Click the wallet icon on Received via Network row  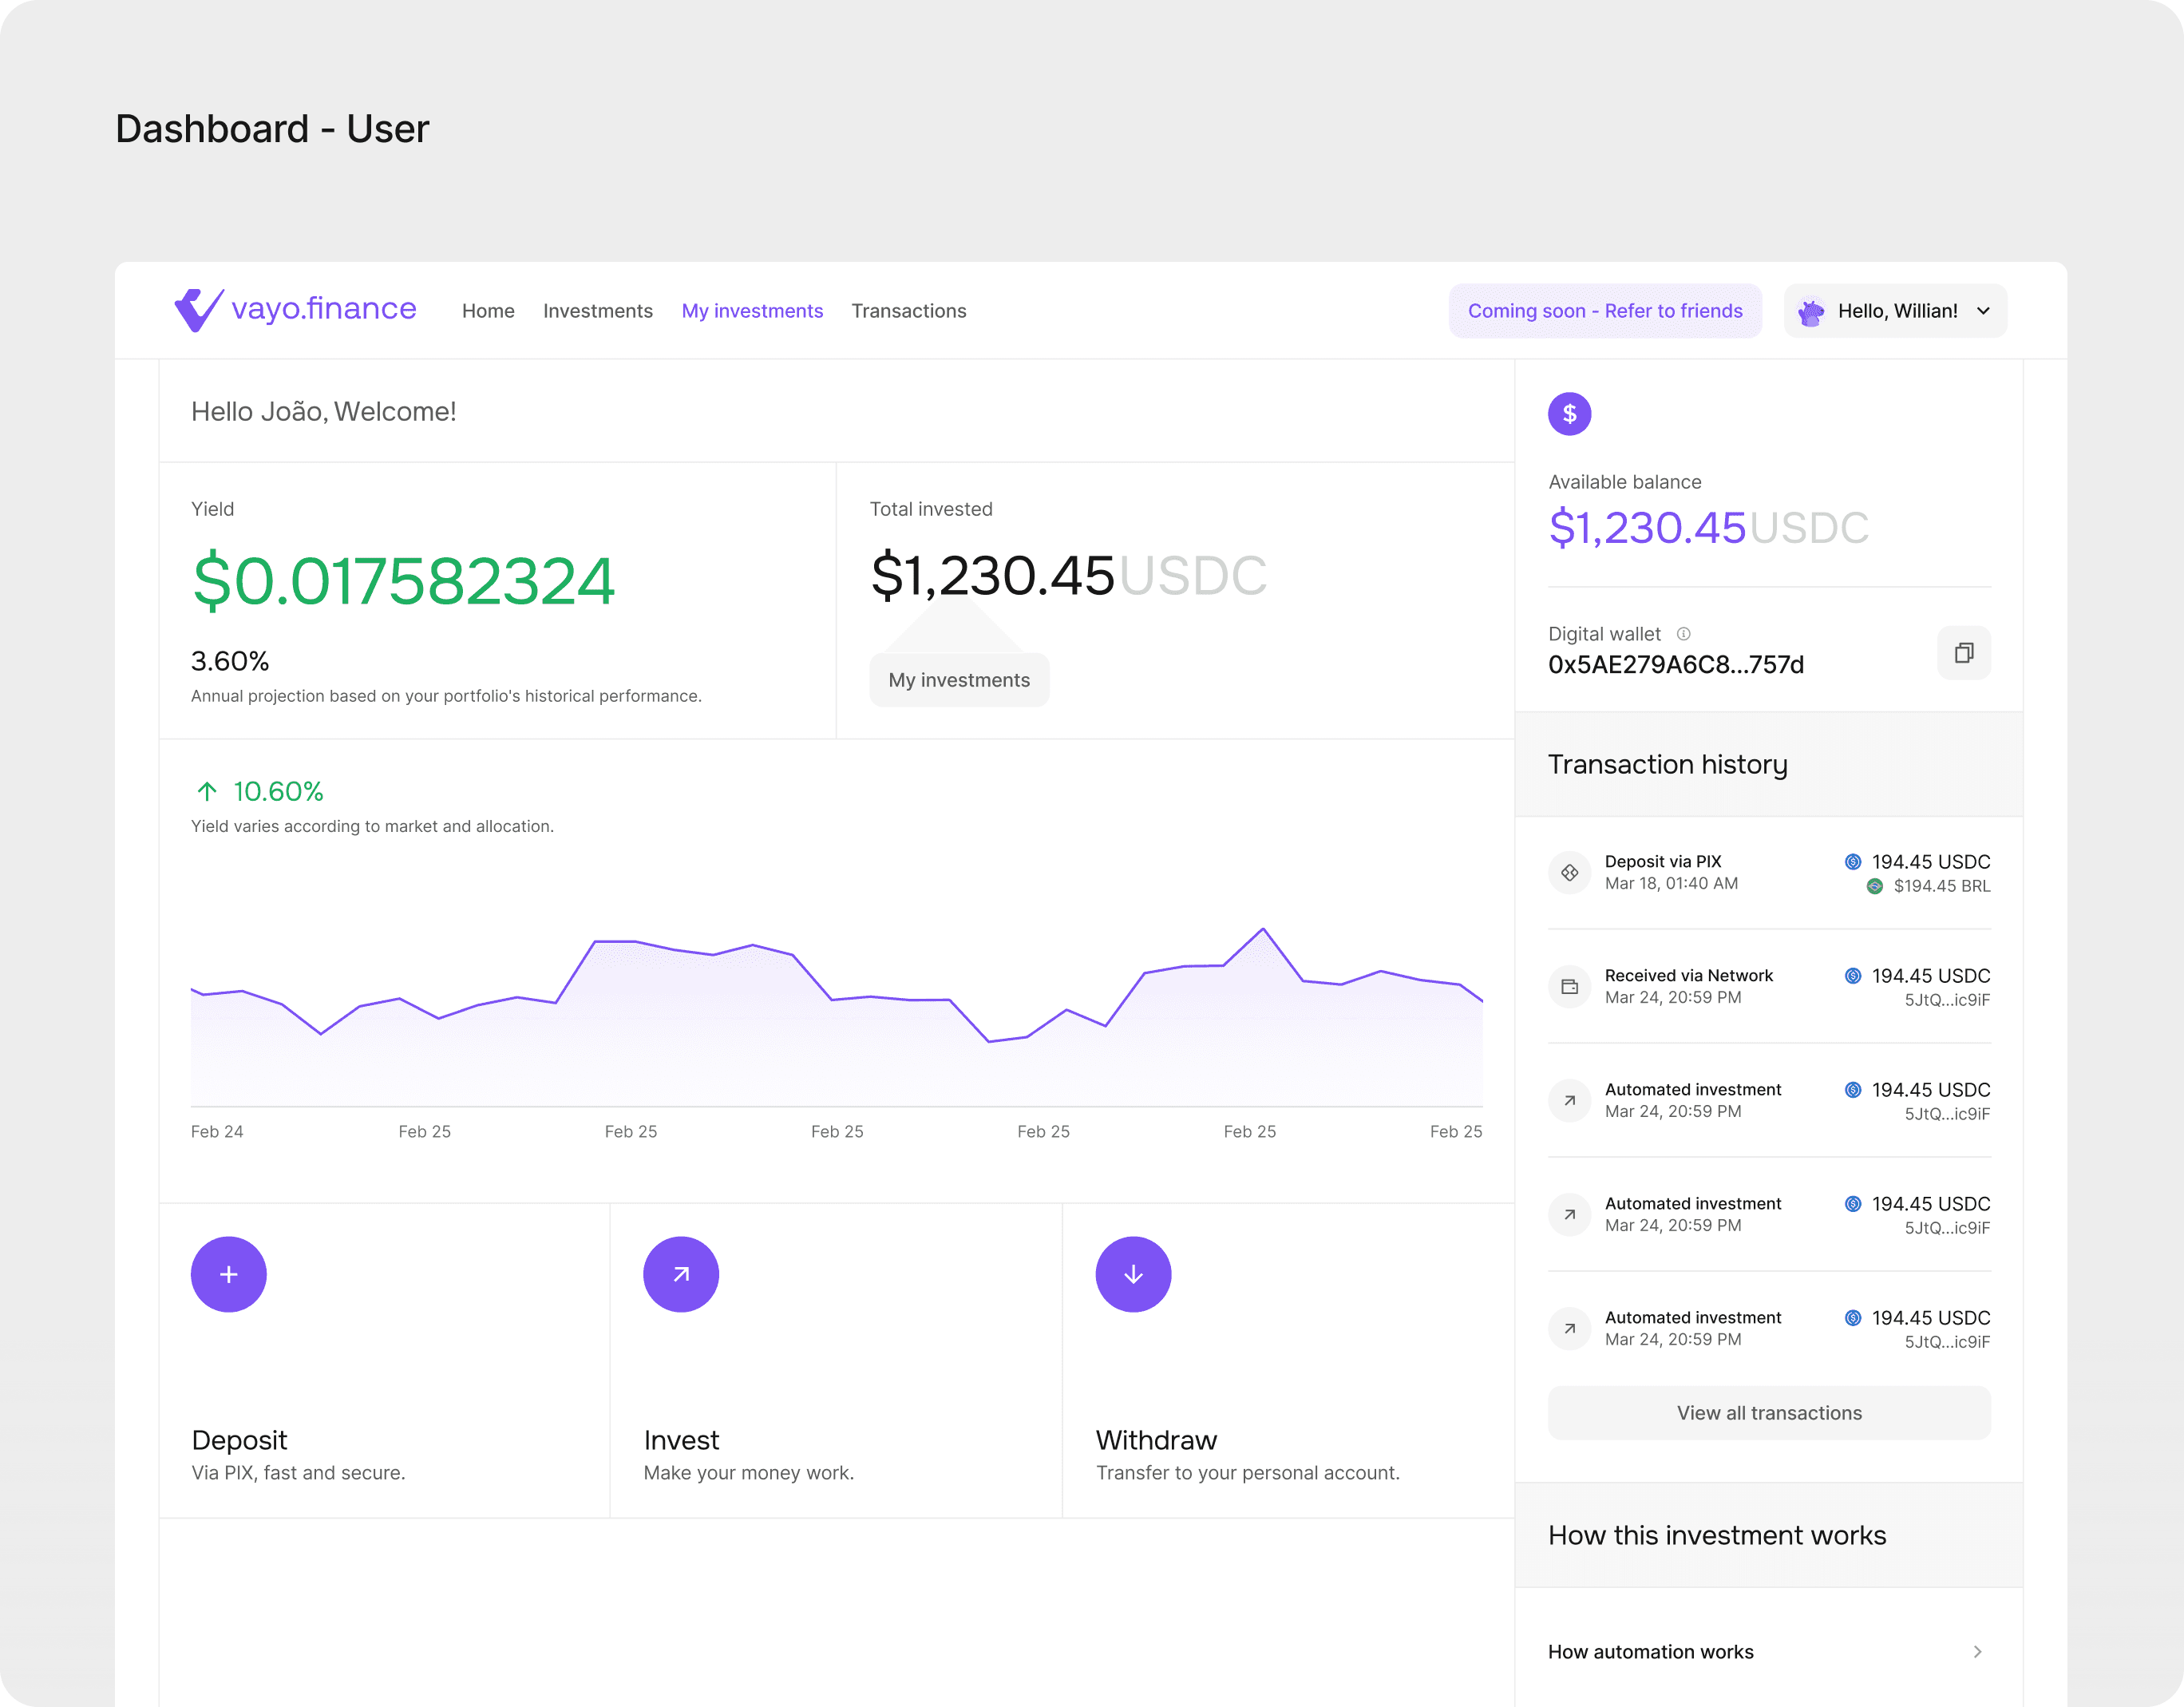pyautogui.click(x=1569, y=987)
